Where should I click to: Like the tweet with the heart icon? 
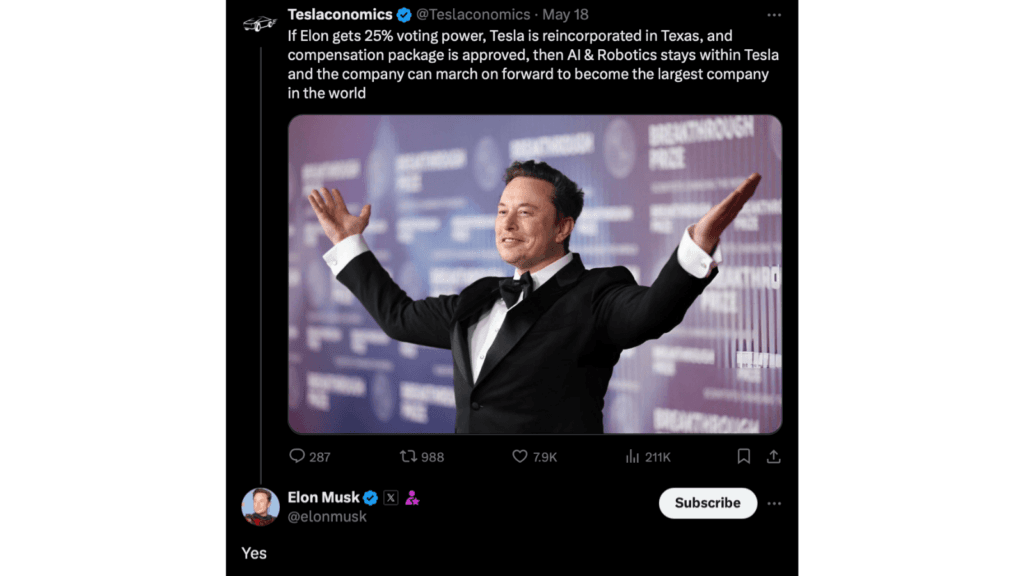click(x=521, y=456)
